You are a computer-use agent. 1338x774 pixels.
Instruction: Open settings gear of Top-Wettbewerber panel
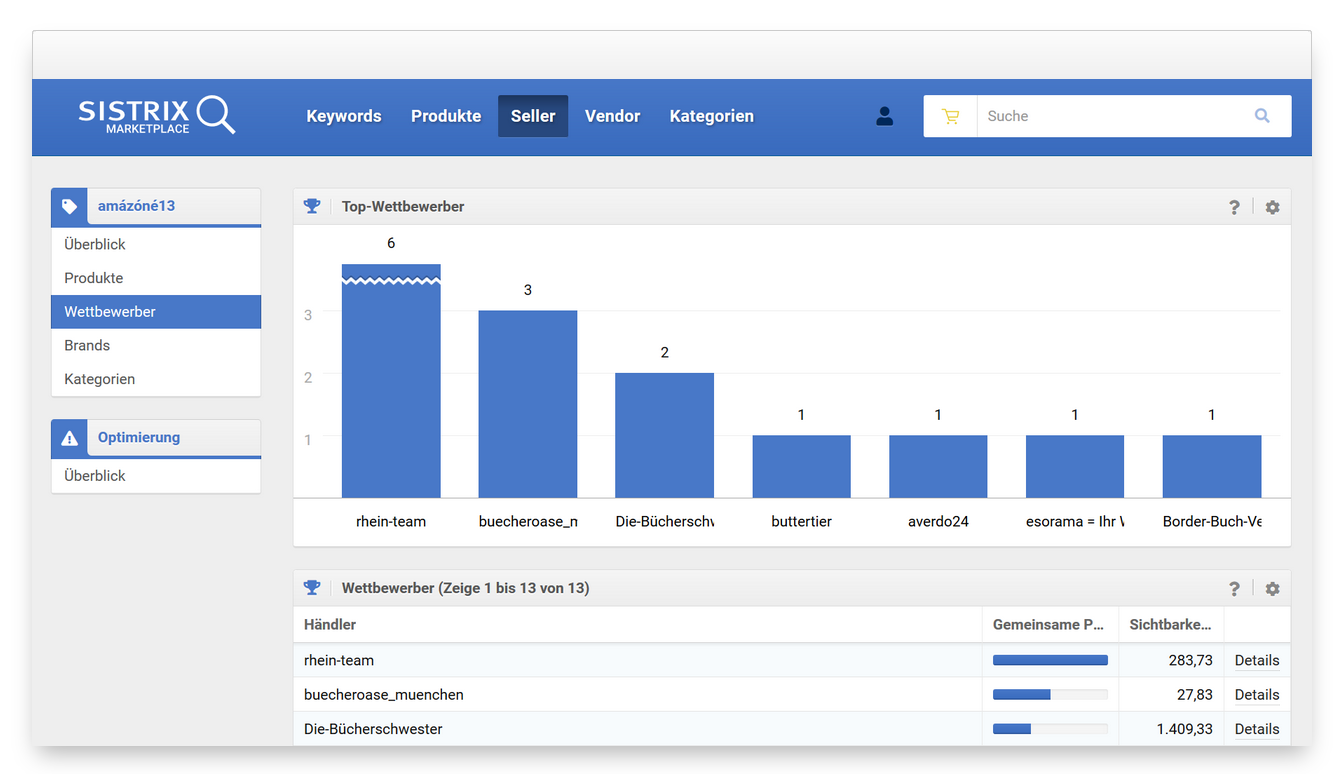point(1272,207)
